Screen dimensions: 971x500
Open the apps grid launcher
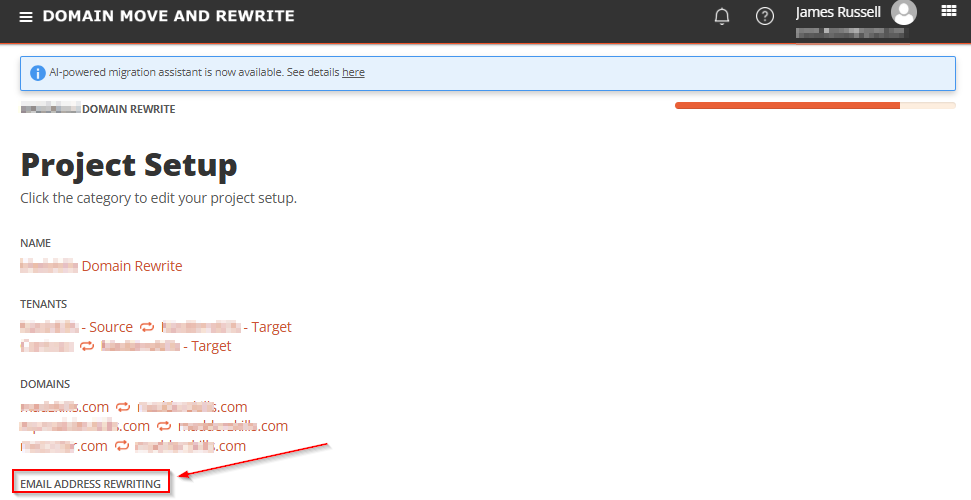point(949,11)
